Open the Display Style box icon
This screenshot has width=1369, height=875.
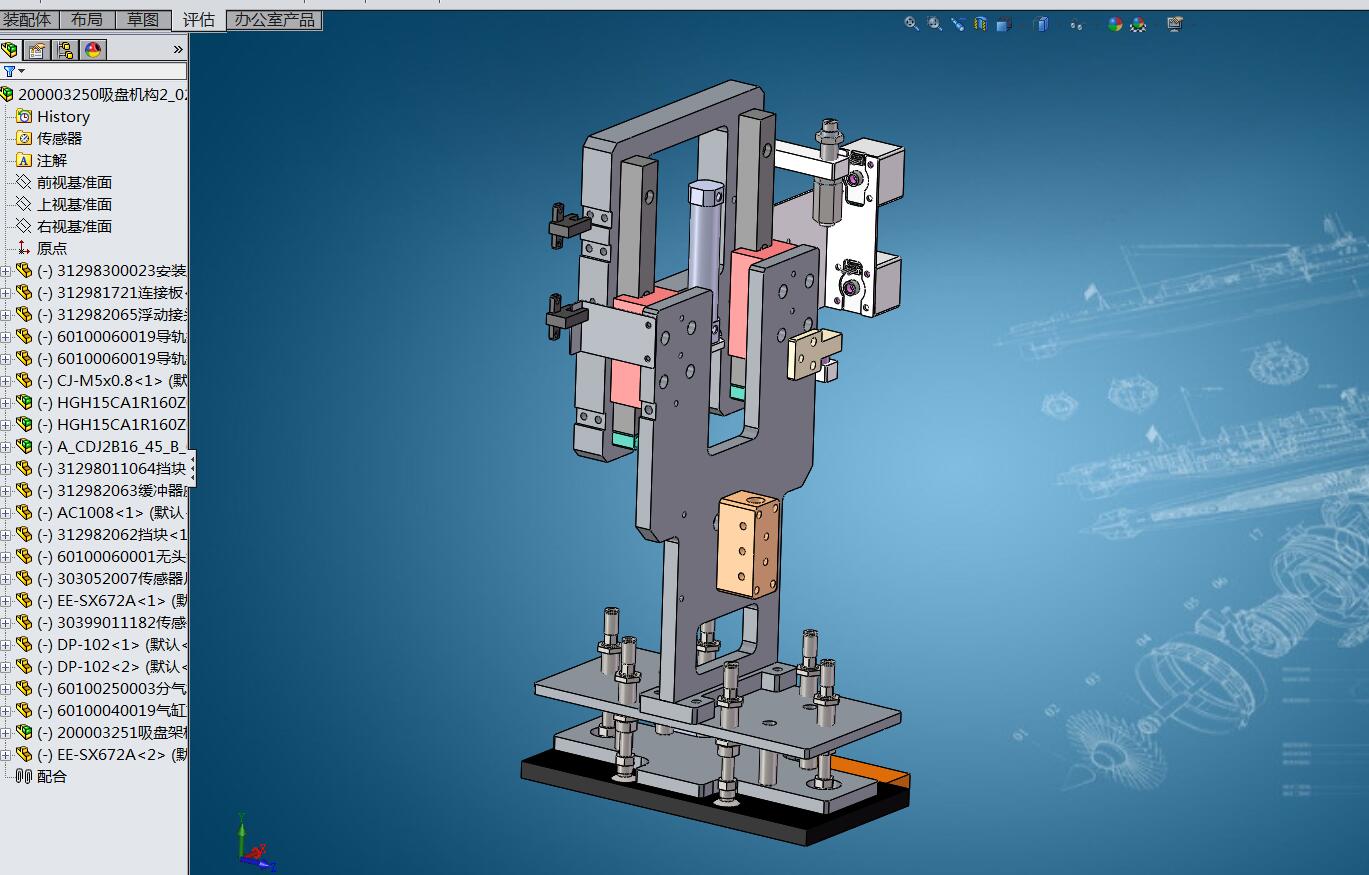tap(1041, 24)
